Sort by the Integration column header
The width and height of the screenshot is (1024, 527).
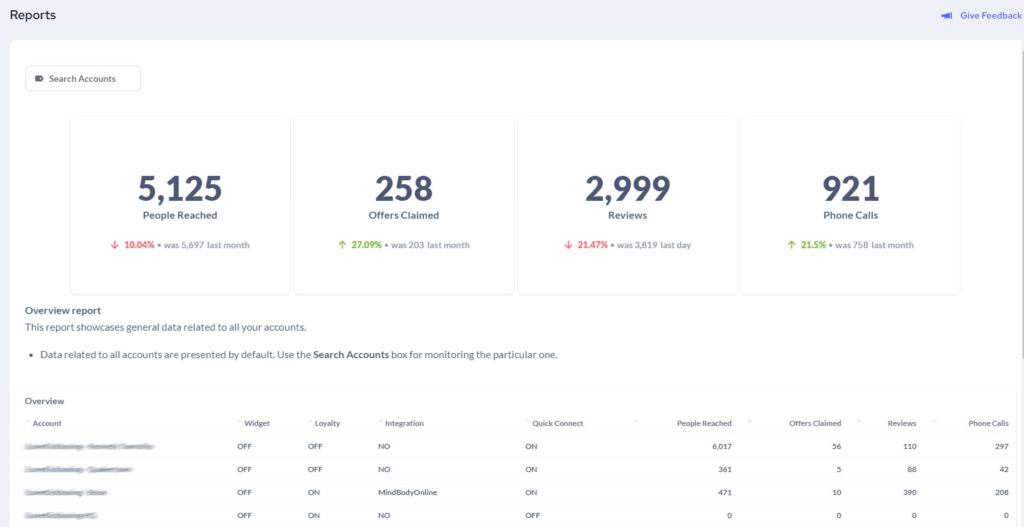point(404,424)
